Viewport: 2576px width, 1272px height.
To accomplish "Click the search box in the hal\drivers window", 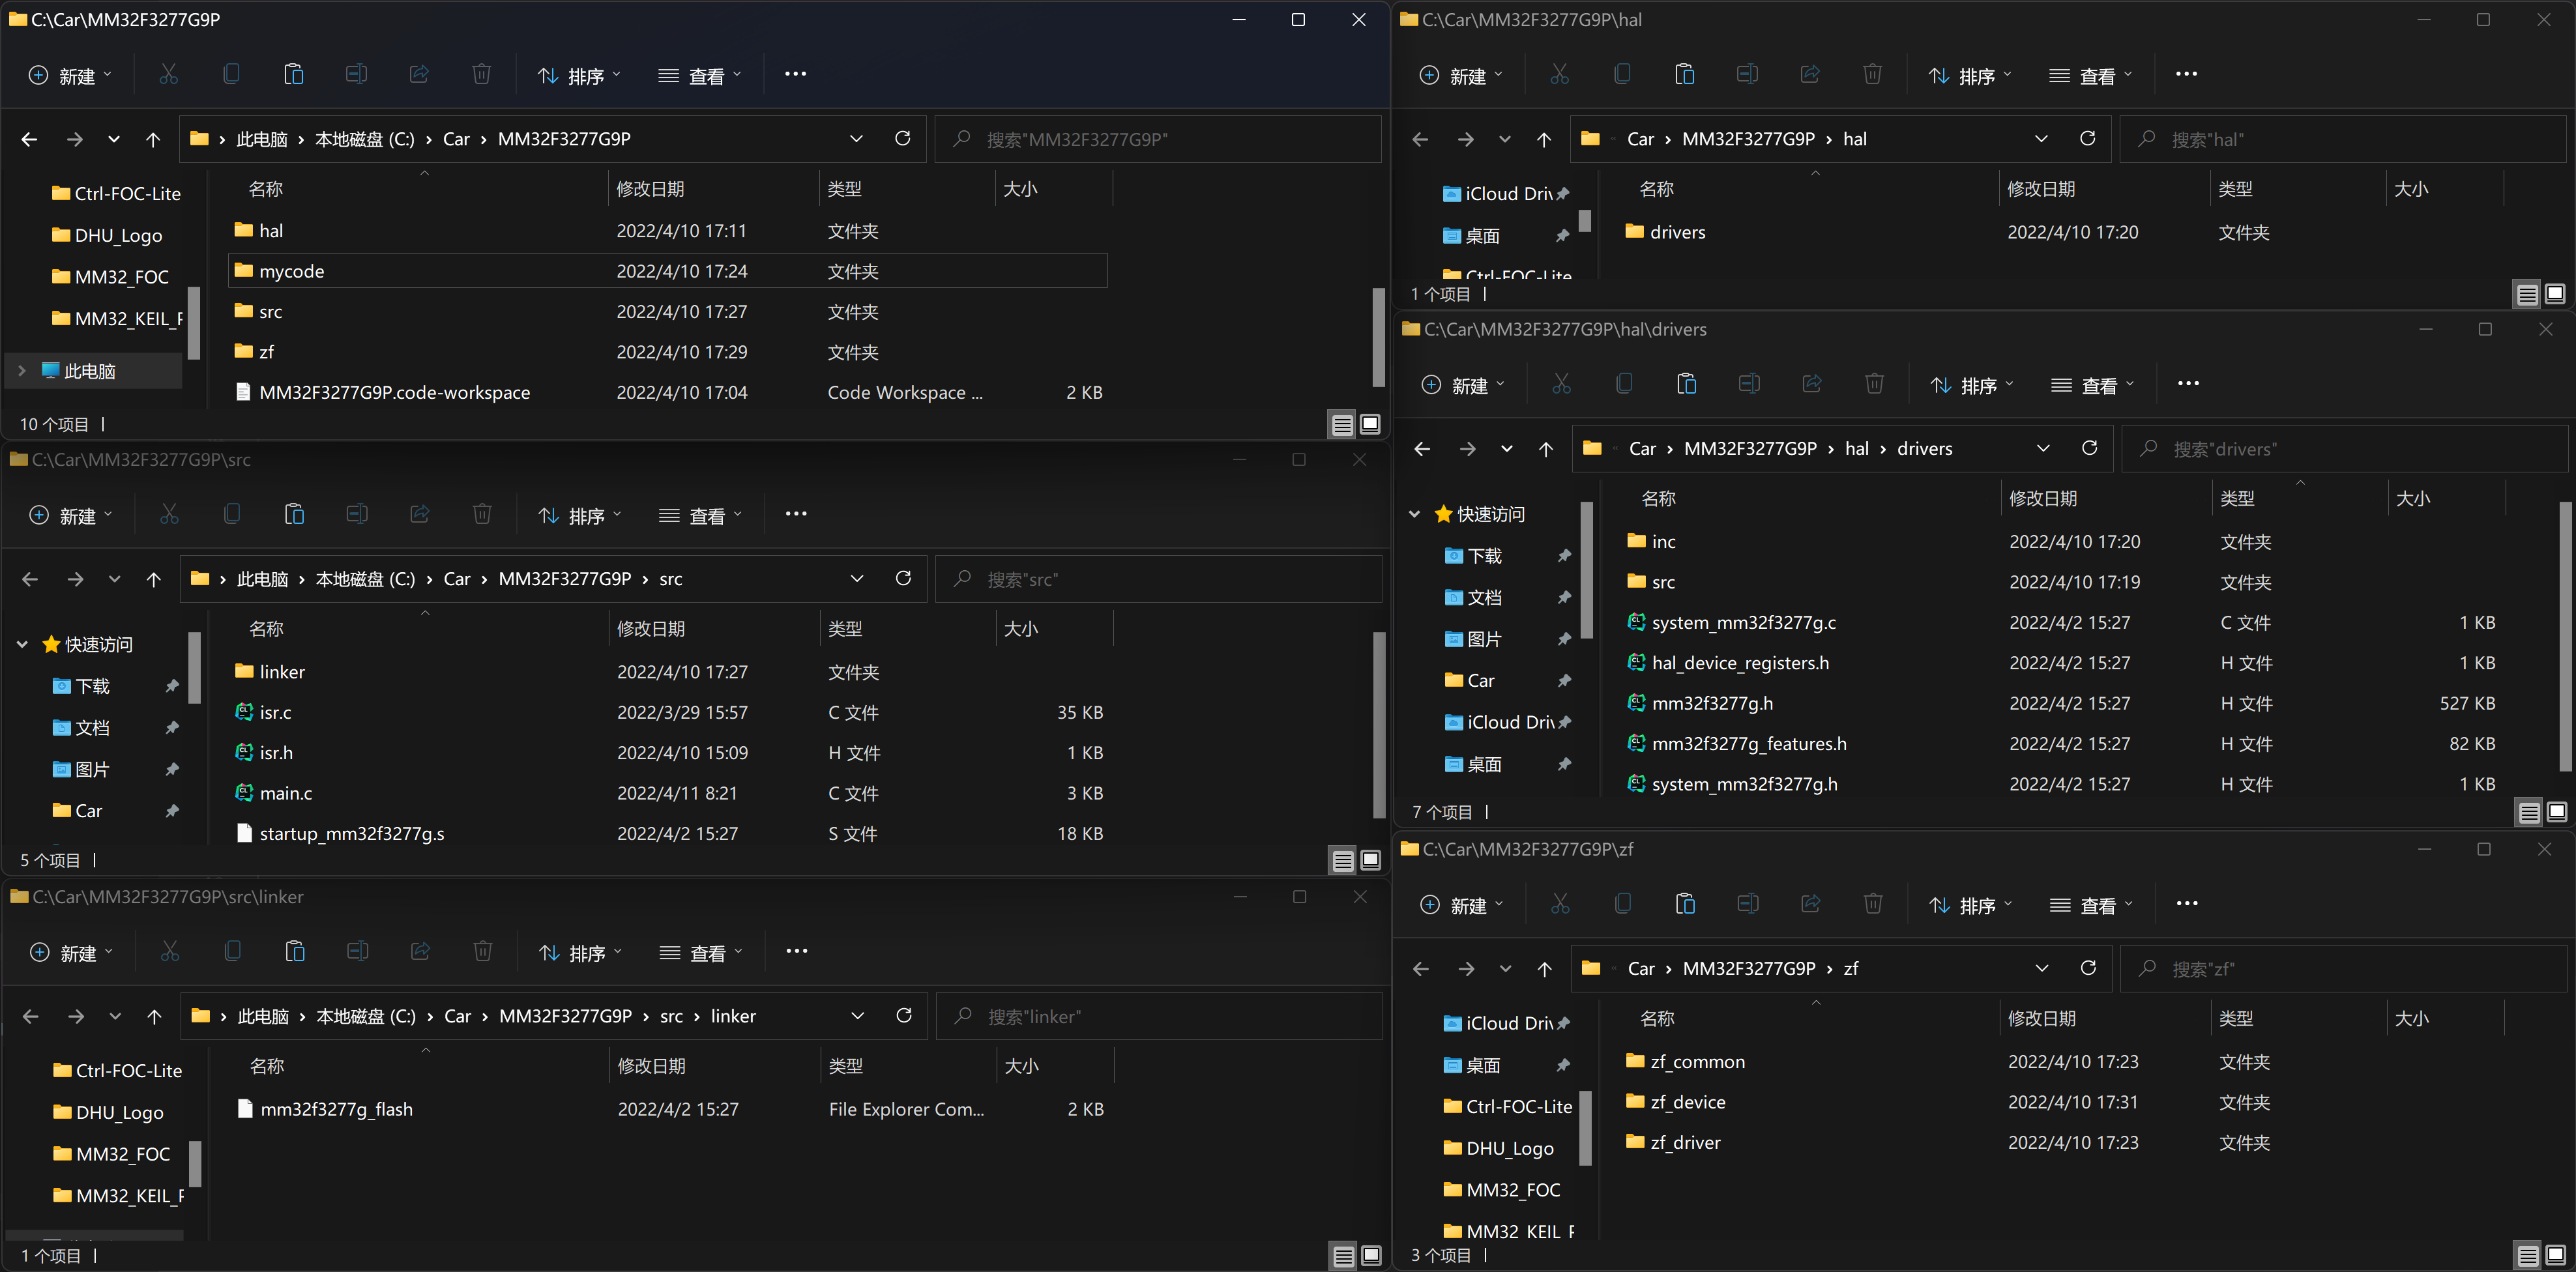I will 2340,449.
